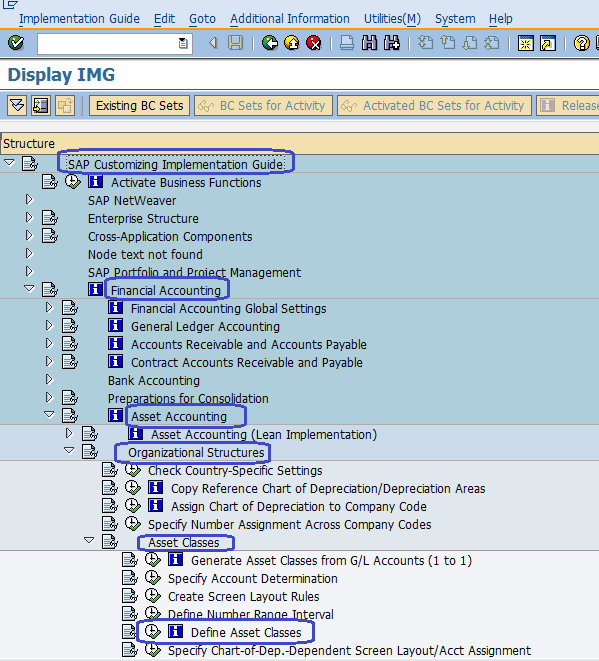This screenshot has width=599, height=661.
Task: Select Specify Account Determination tree item
Action: 252,579
